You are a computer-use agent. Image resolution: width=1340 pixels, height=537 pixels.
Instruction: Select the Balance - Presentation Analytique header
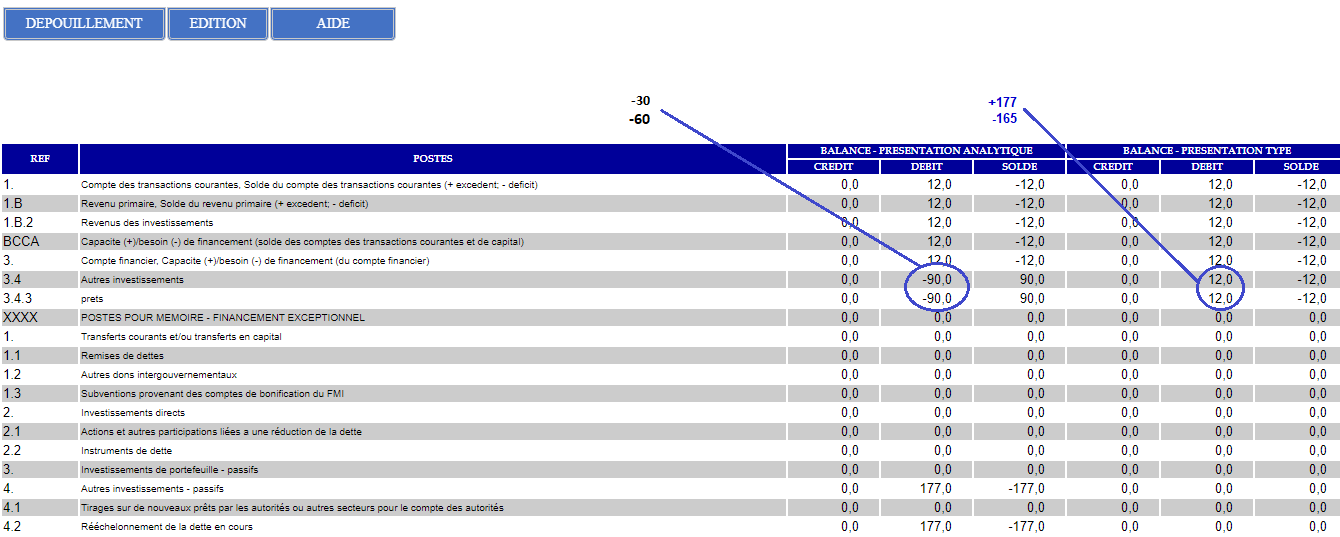(x=926, y=151)
